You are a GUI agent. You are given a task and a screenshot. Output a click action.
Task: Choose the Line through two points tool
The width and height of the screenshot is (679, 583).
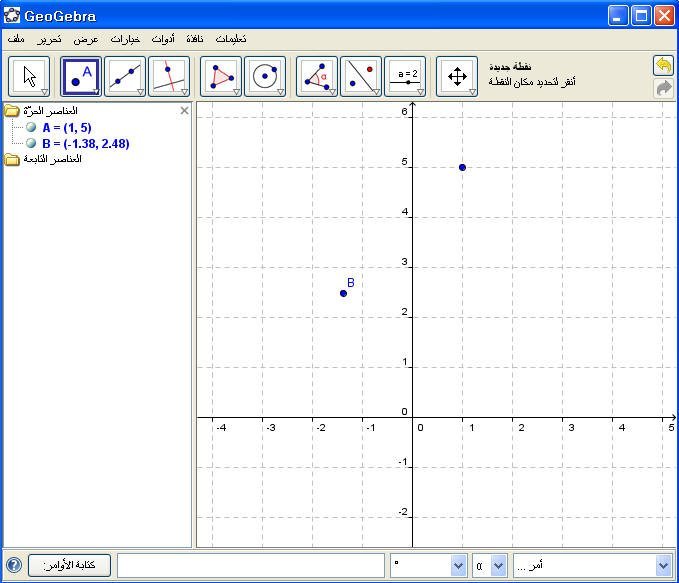(125, 77)
